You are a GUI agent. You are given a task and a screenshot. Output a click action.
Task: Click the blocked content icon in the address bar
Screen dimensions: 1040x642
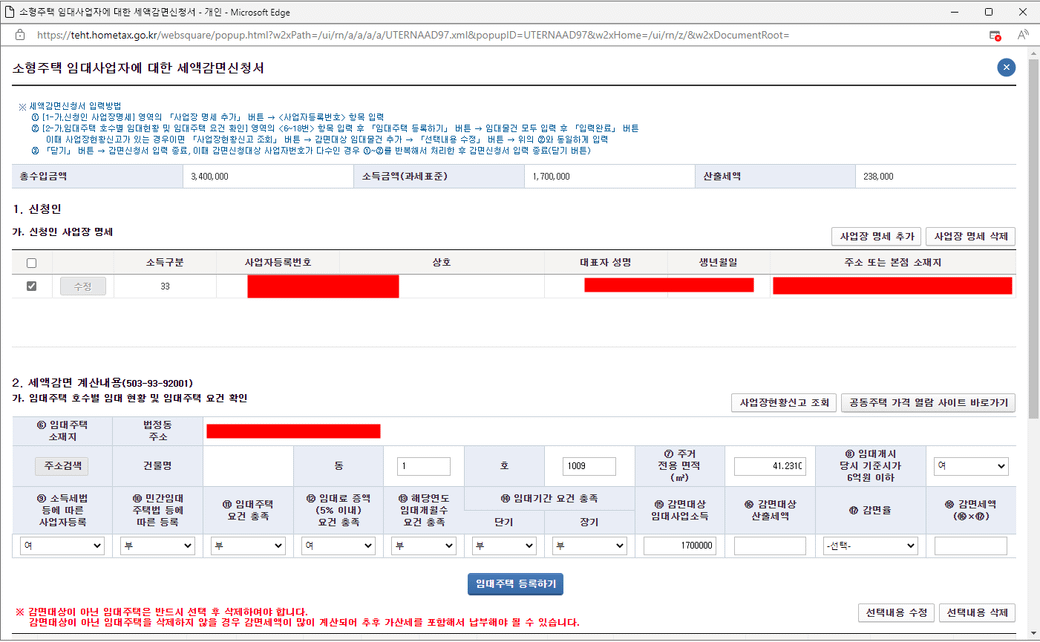pyautogui.click(x=995, y=34)
